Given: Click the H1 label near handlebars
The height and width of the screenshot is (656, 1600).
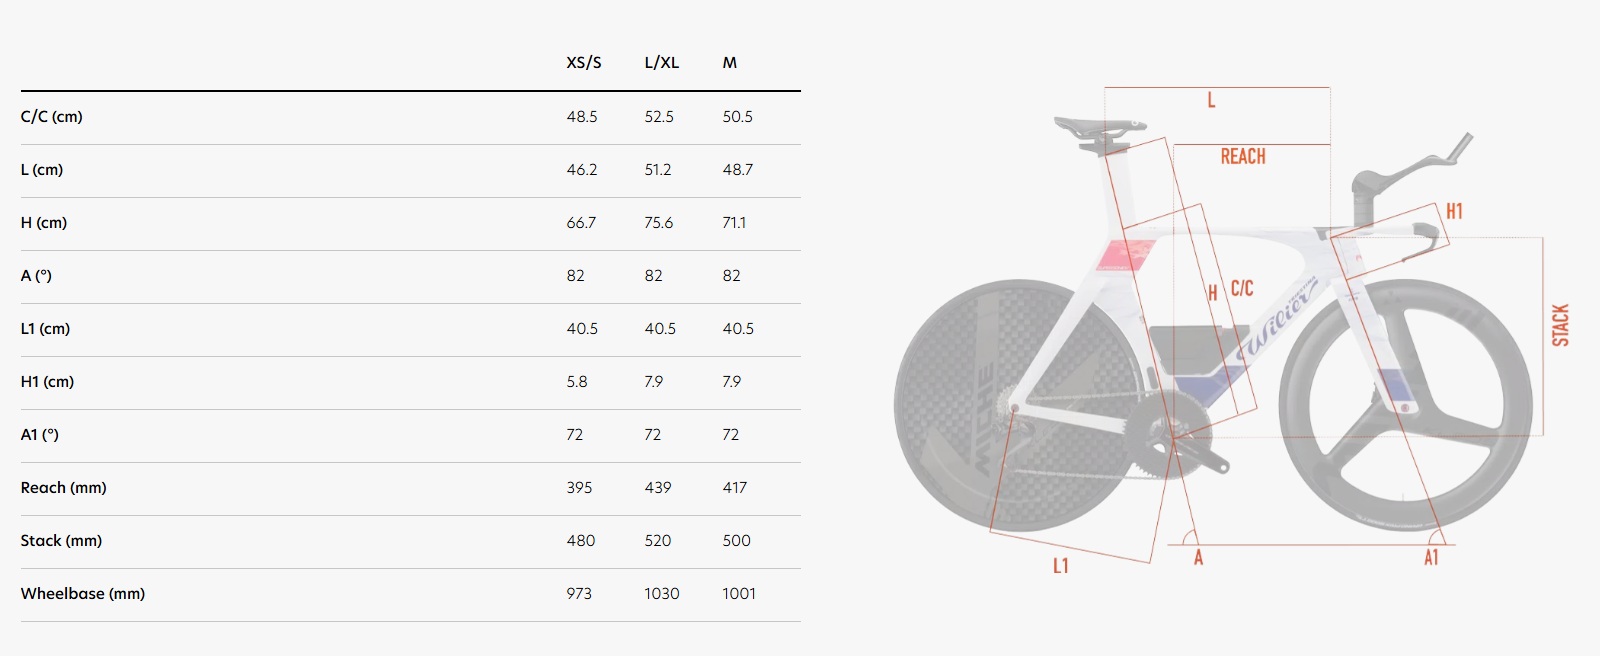Looking at the screenshot, I should (1454, 211).
